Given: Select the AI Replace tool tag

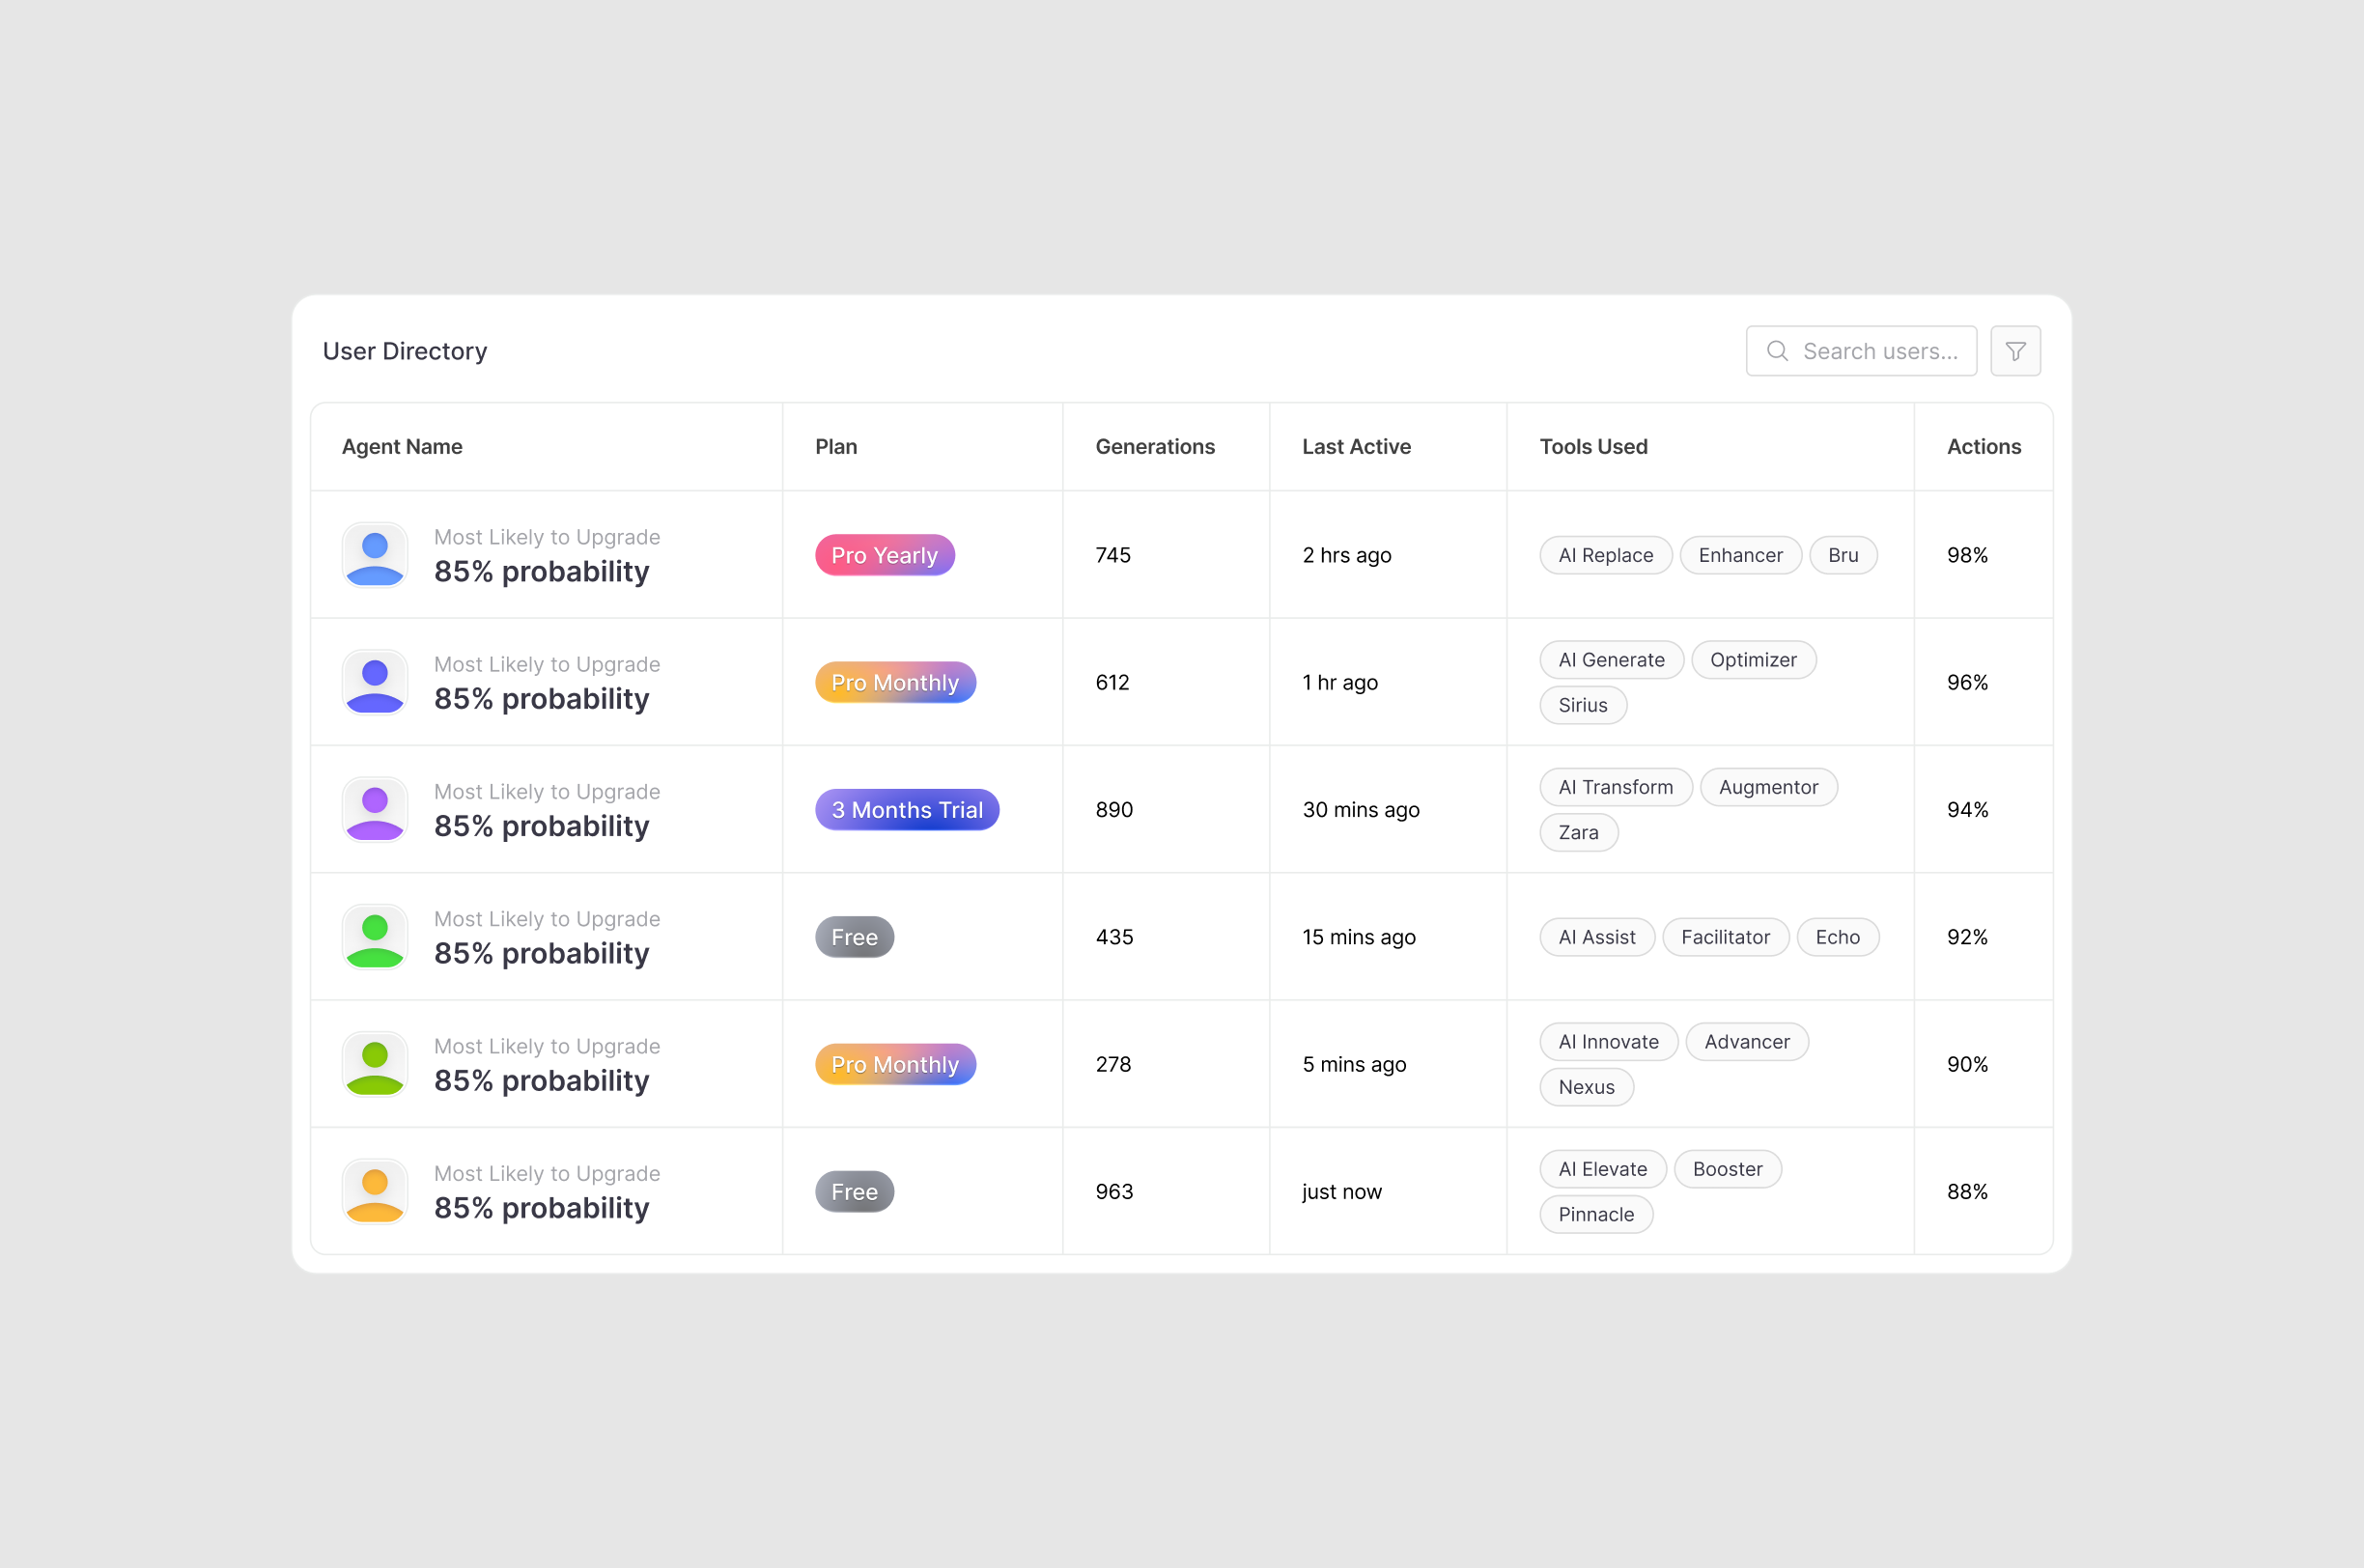Looking at the screenshot, I should 1605,555.
